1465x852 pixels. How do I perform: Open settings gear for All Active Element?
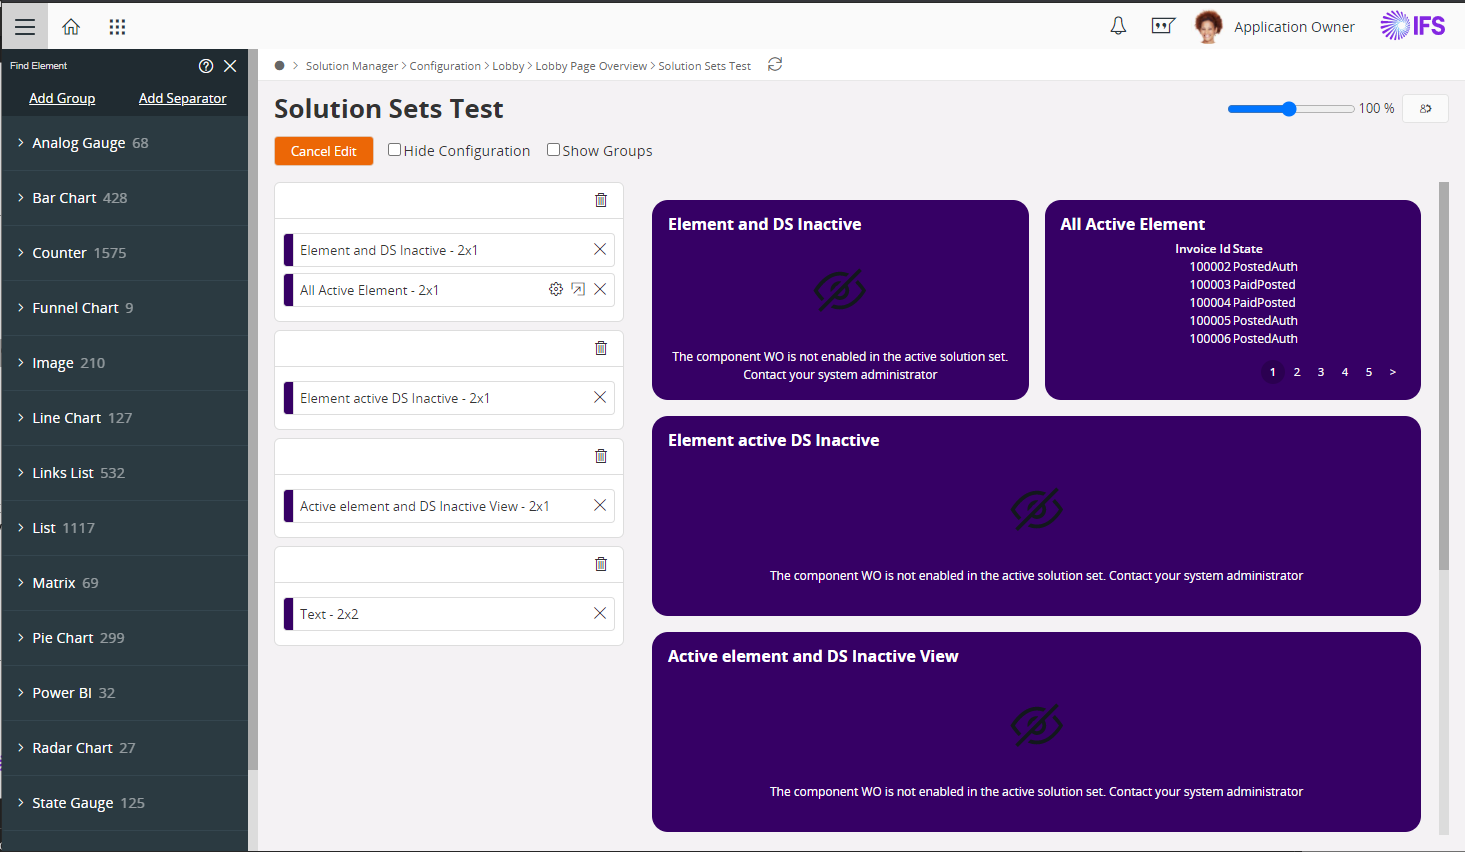(x=556, y=290)
